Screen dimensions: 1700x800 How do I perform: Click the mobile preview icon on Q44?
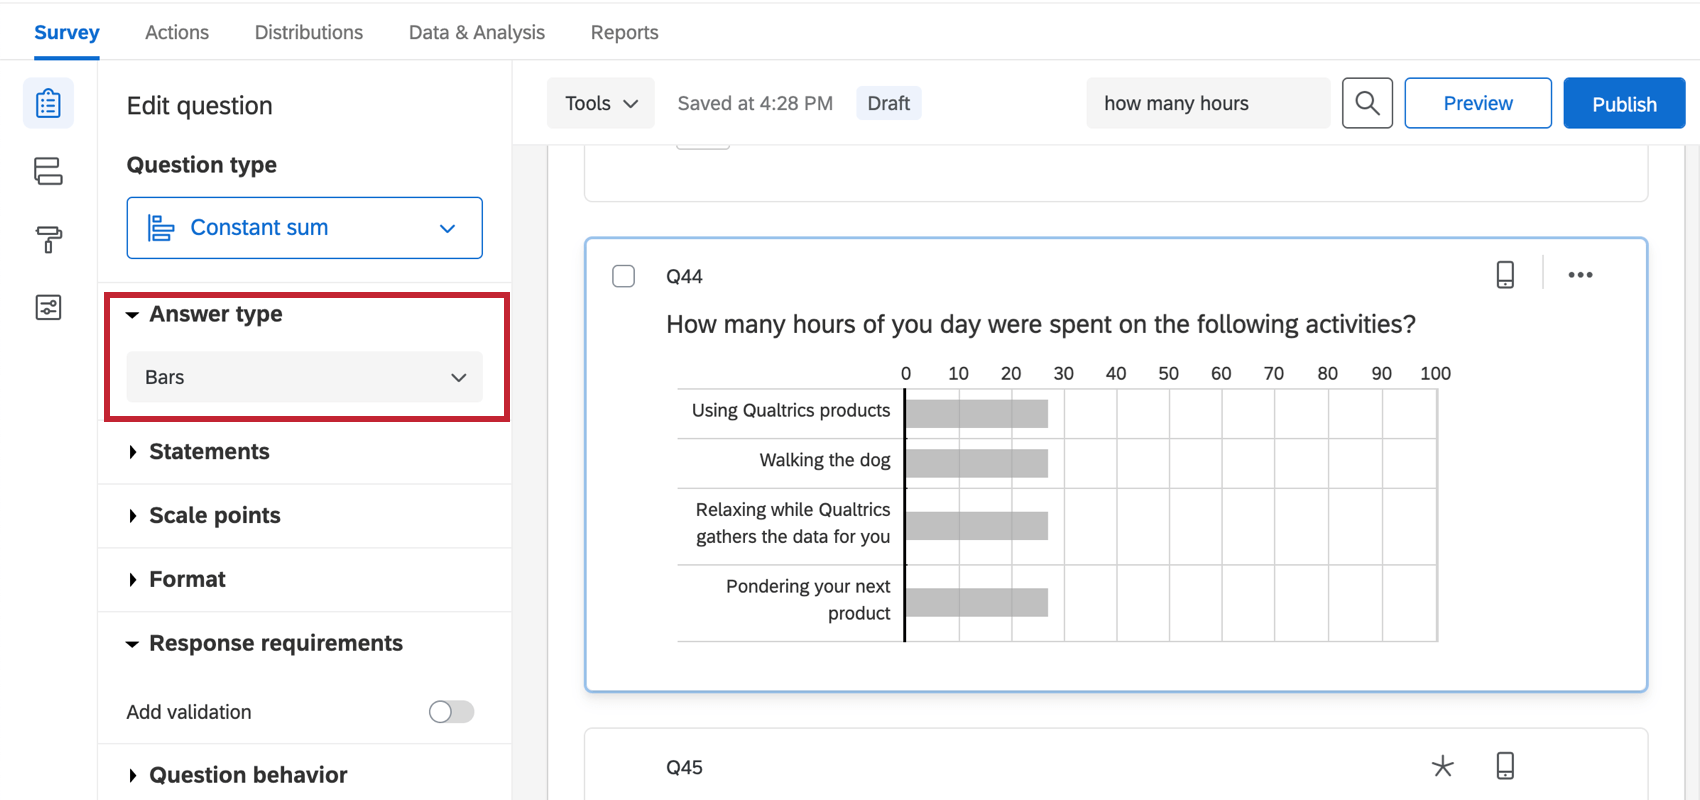pos(1505,275)
